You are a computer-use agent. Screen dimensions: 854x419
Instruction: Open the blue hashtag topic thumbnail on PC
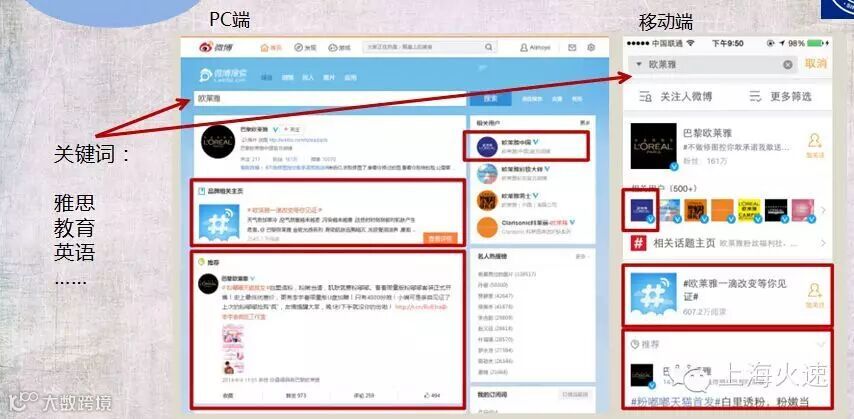(219, 222)
